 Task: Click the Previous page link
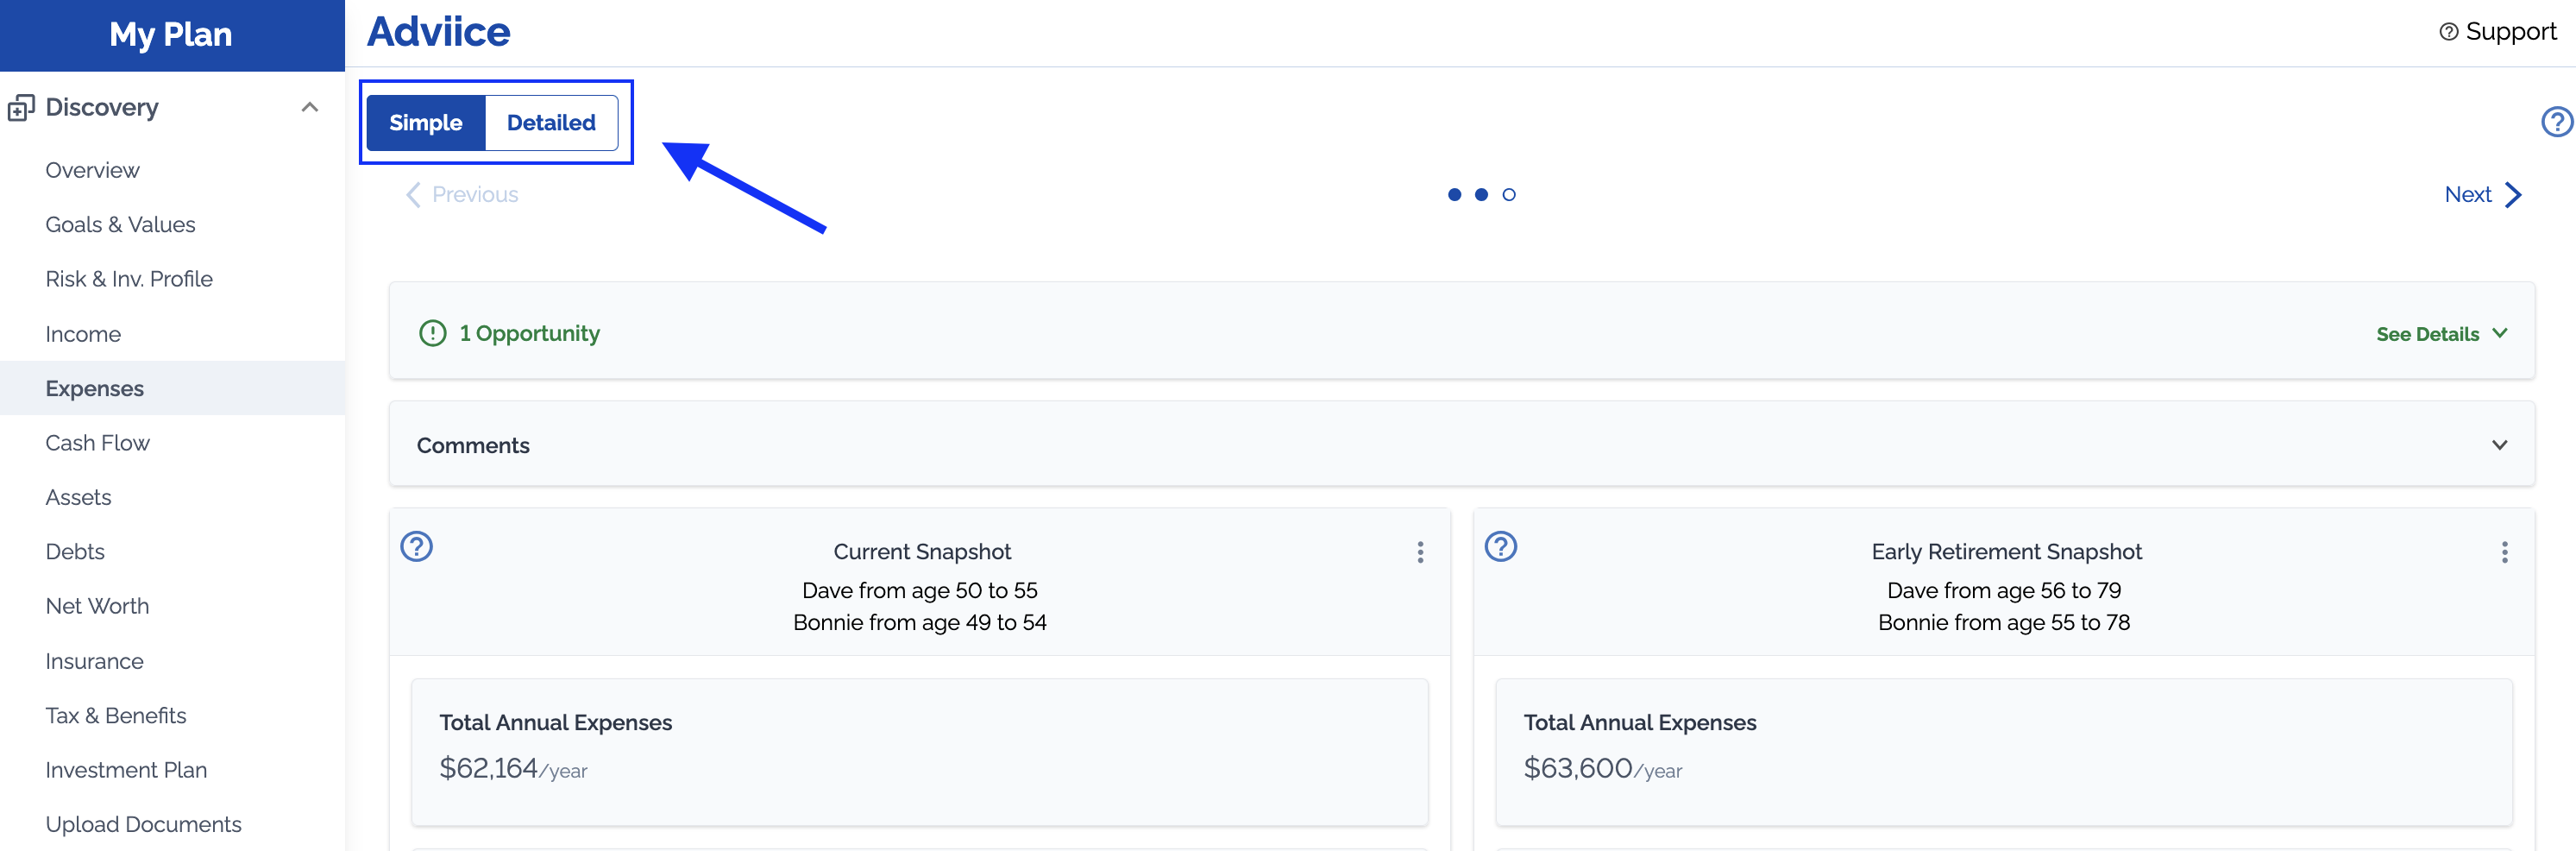point(462,195)
